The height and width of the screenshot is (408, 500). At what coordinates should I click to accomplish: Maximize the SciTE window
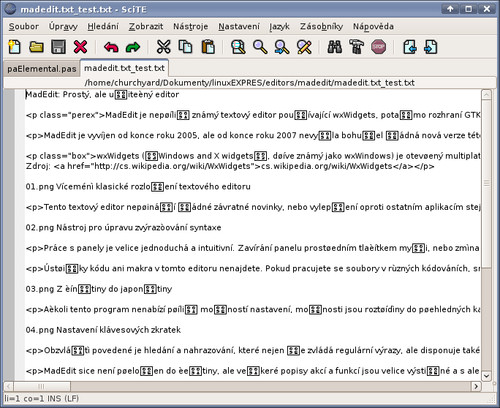pos(468,9)
